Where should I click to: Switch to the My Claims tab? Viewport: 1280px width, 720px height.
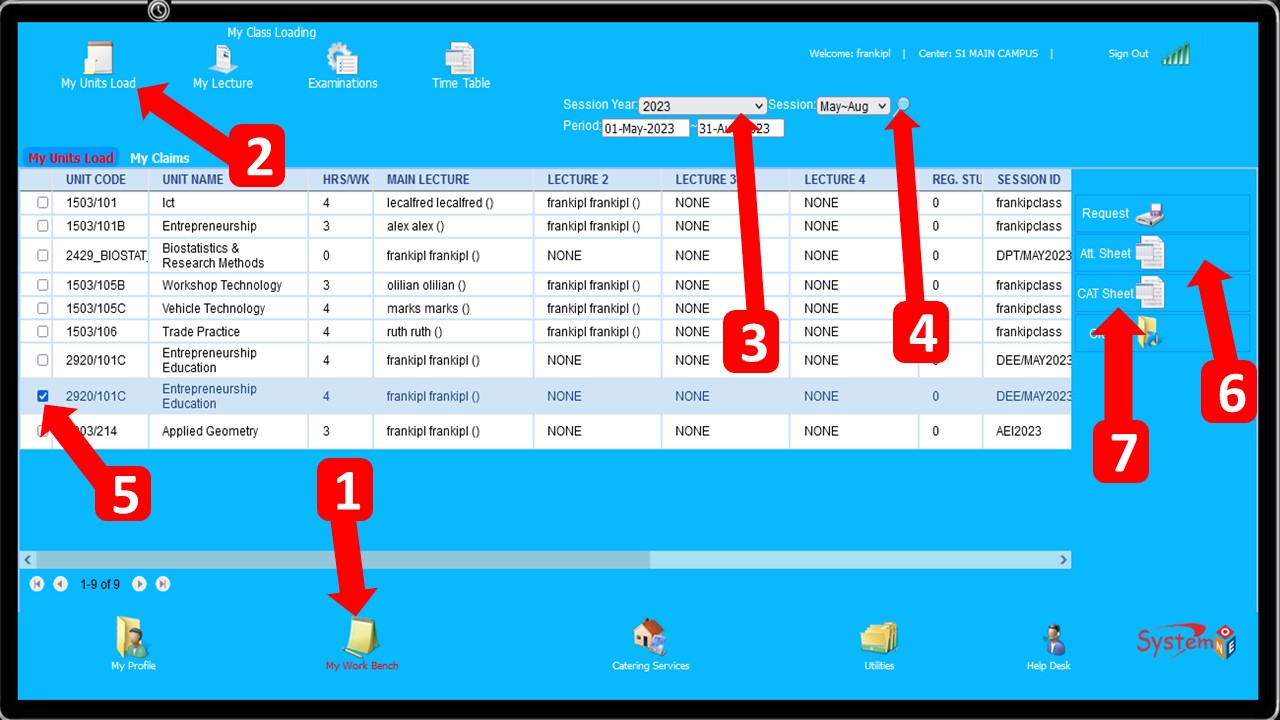pos(160,158)
